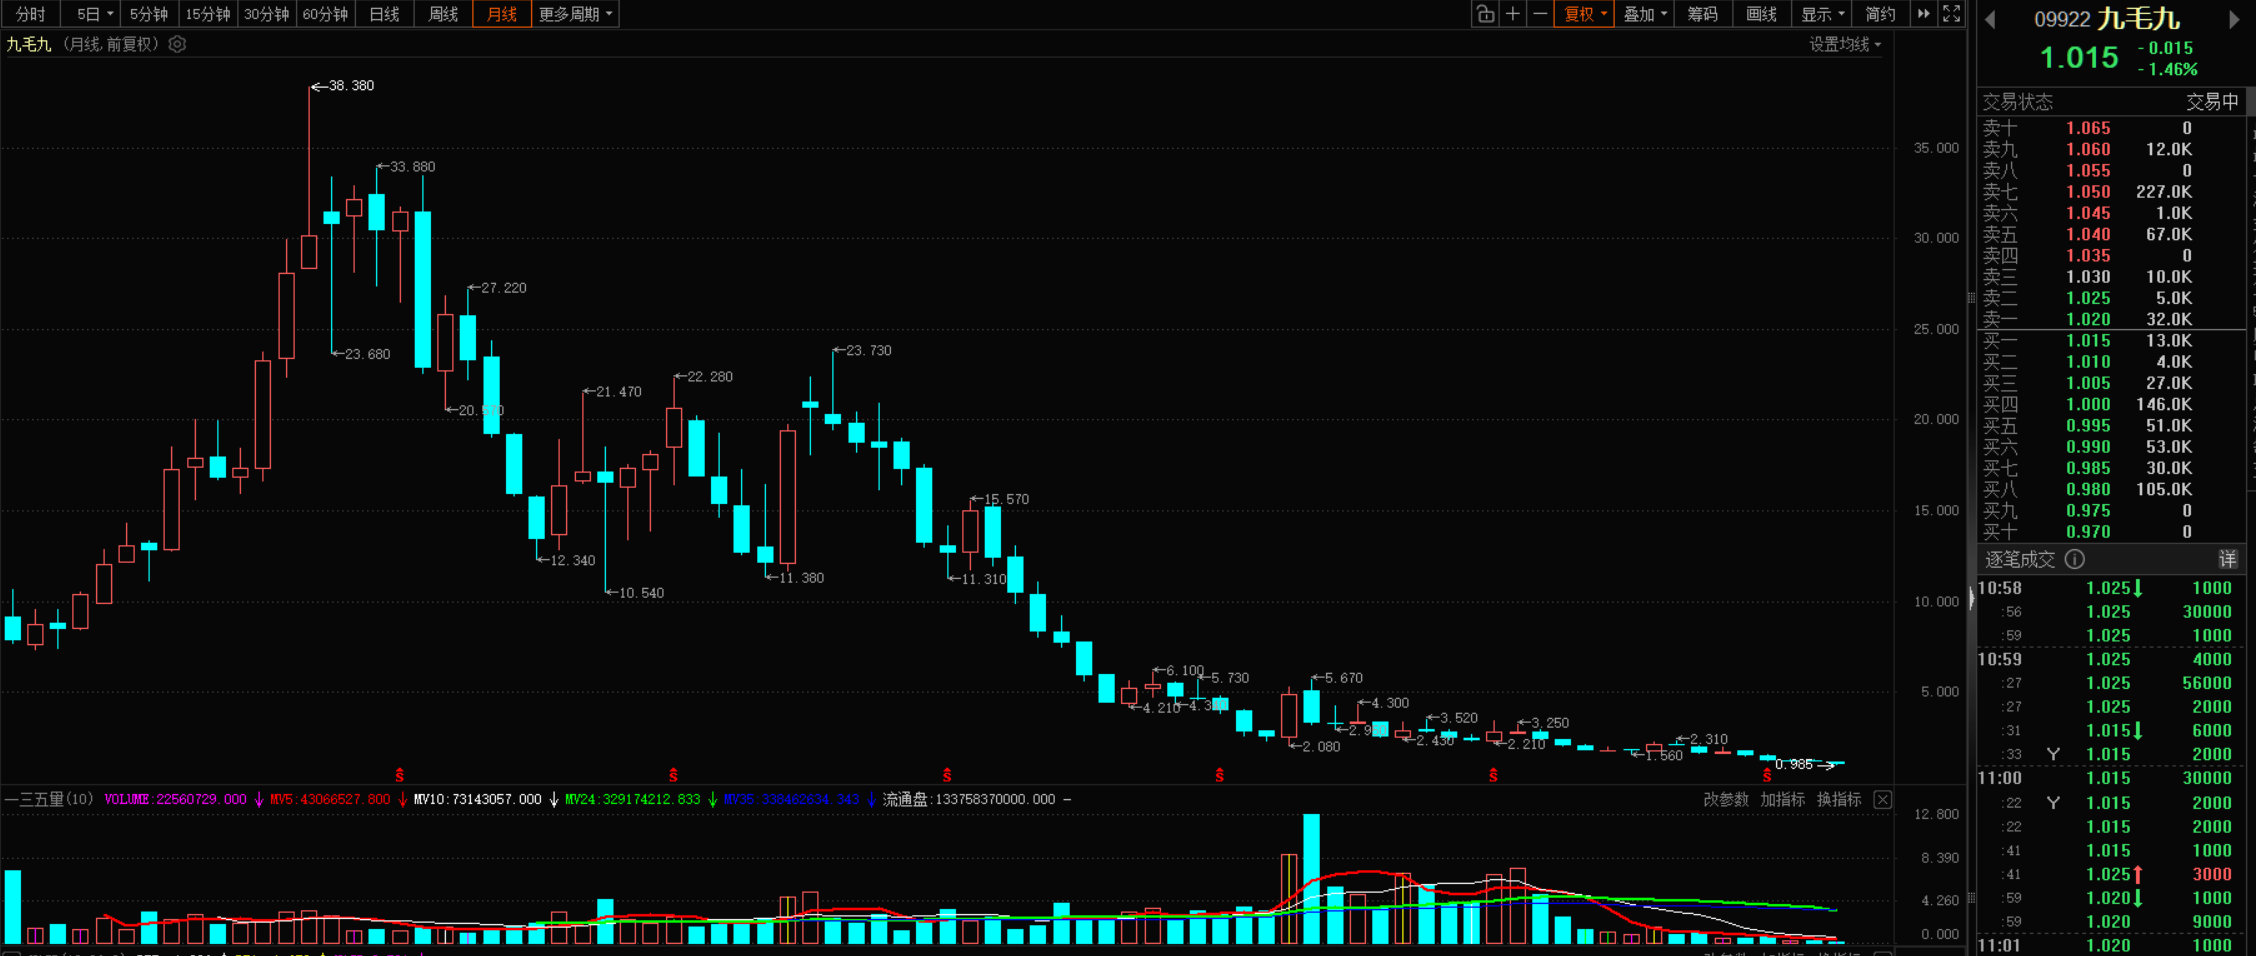Click 卖七 ask price 1.050
Viewport: 2256px width, 956px height.
(x=2088, y=192)
